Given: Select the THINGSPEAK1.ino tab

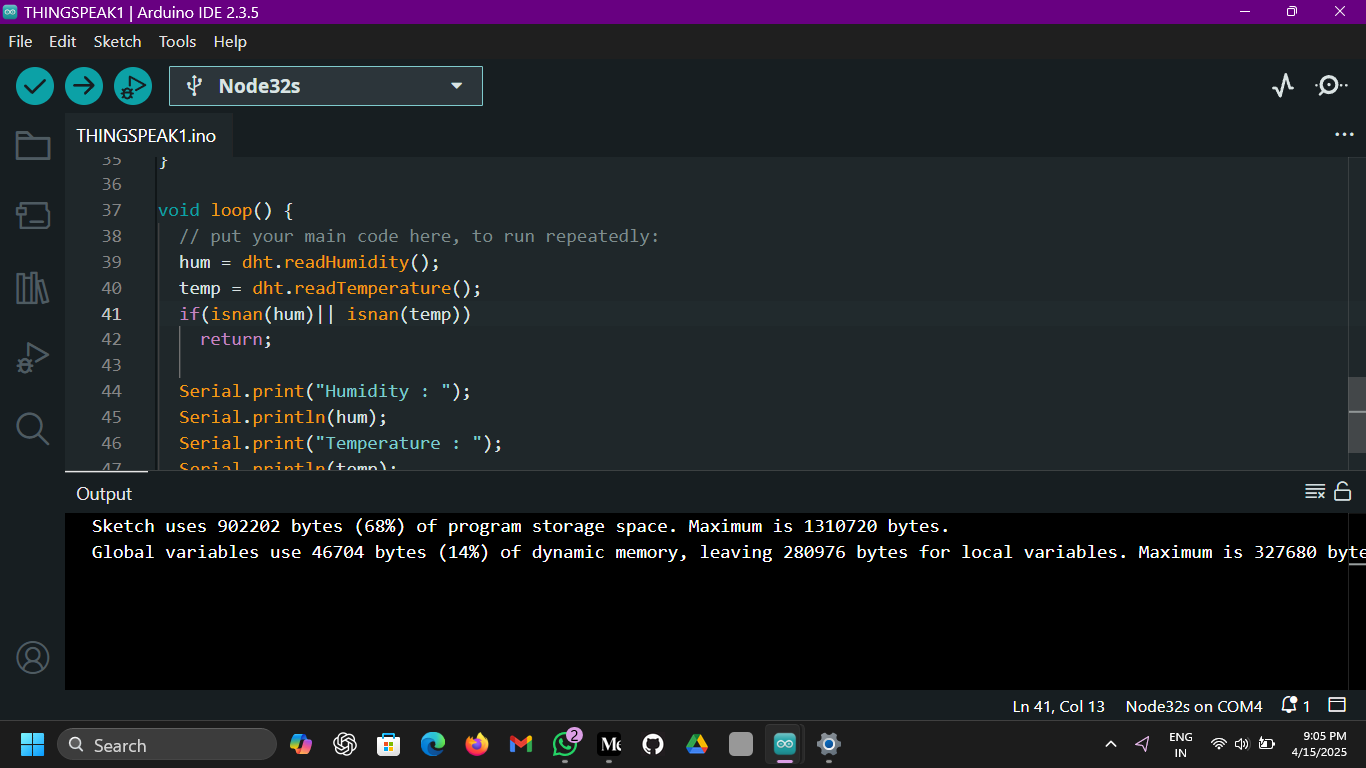Looking at the screenshot, I should 146,135.
